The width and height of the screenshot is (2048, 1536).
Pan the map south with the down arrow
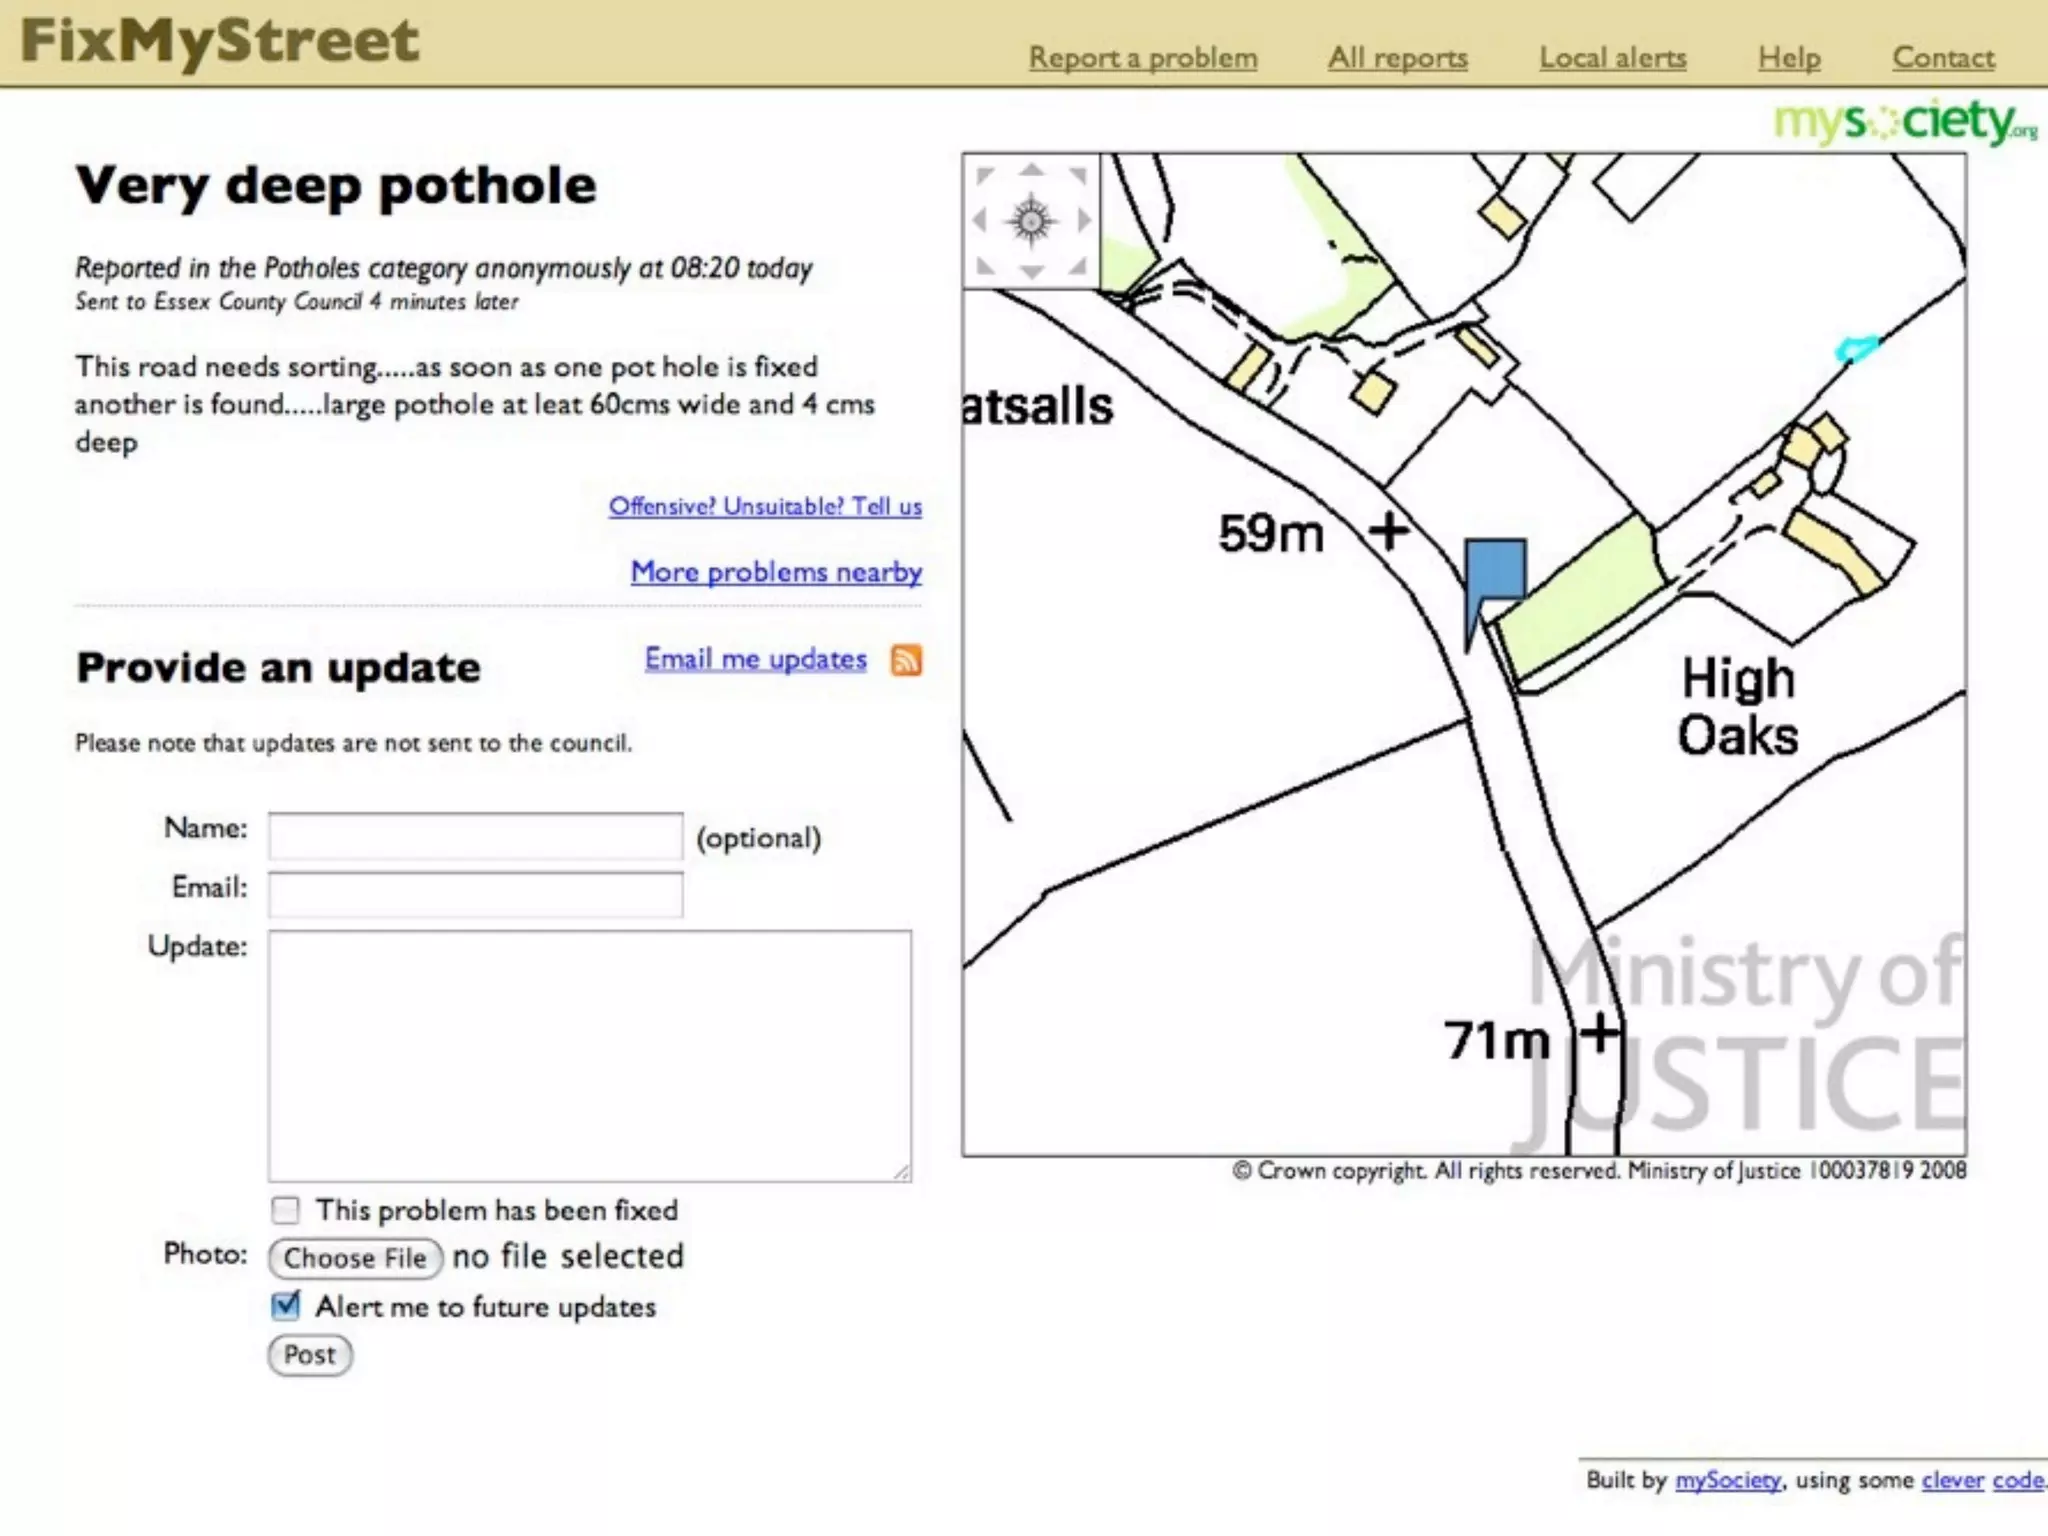coord(1031,271)
